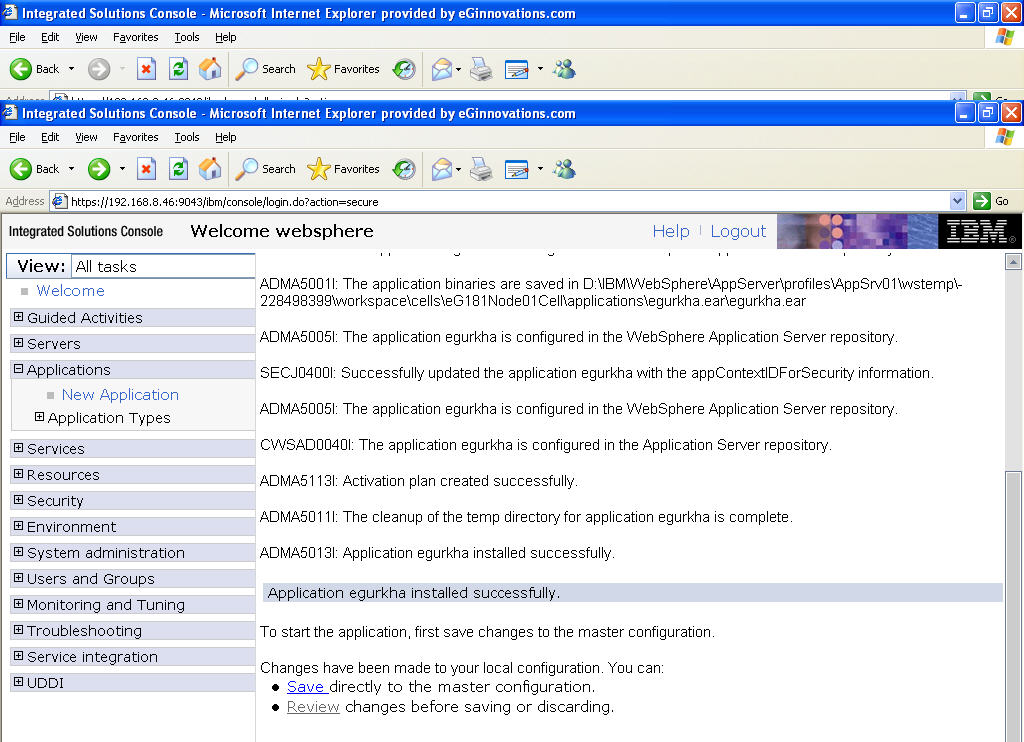1024x742 pixels.
Task: Open Help menu in front window
Action: click(x=225, y=137)
